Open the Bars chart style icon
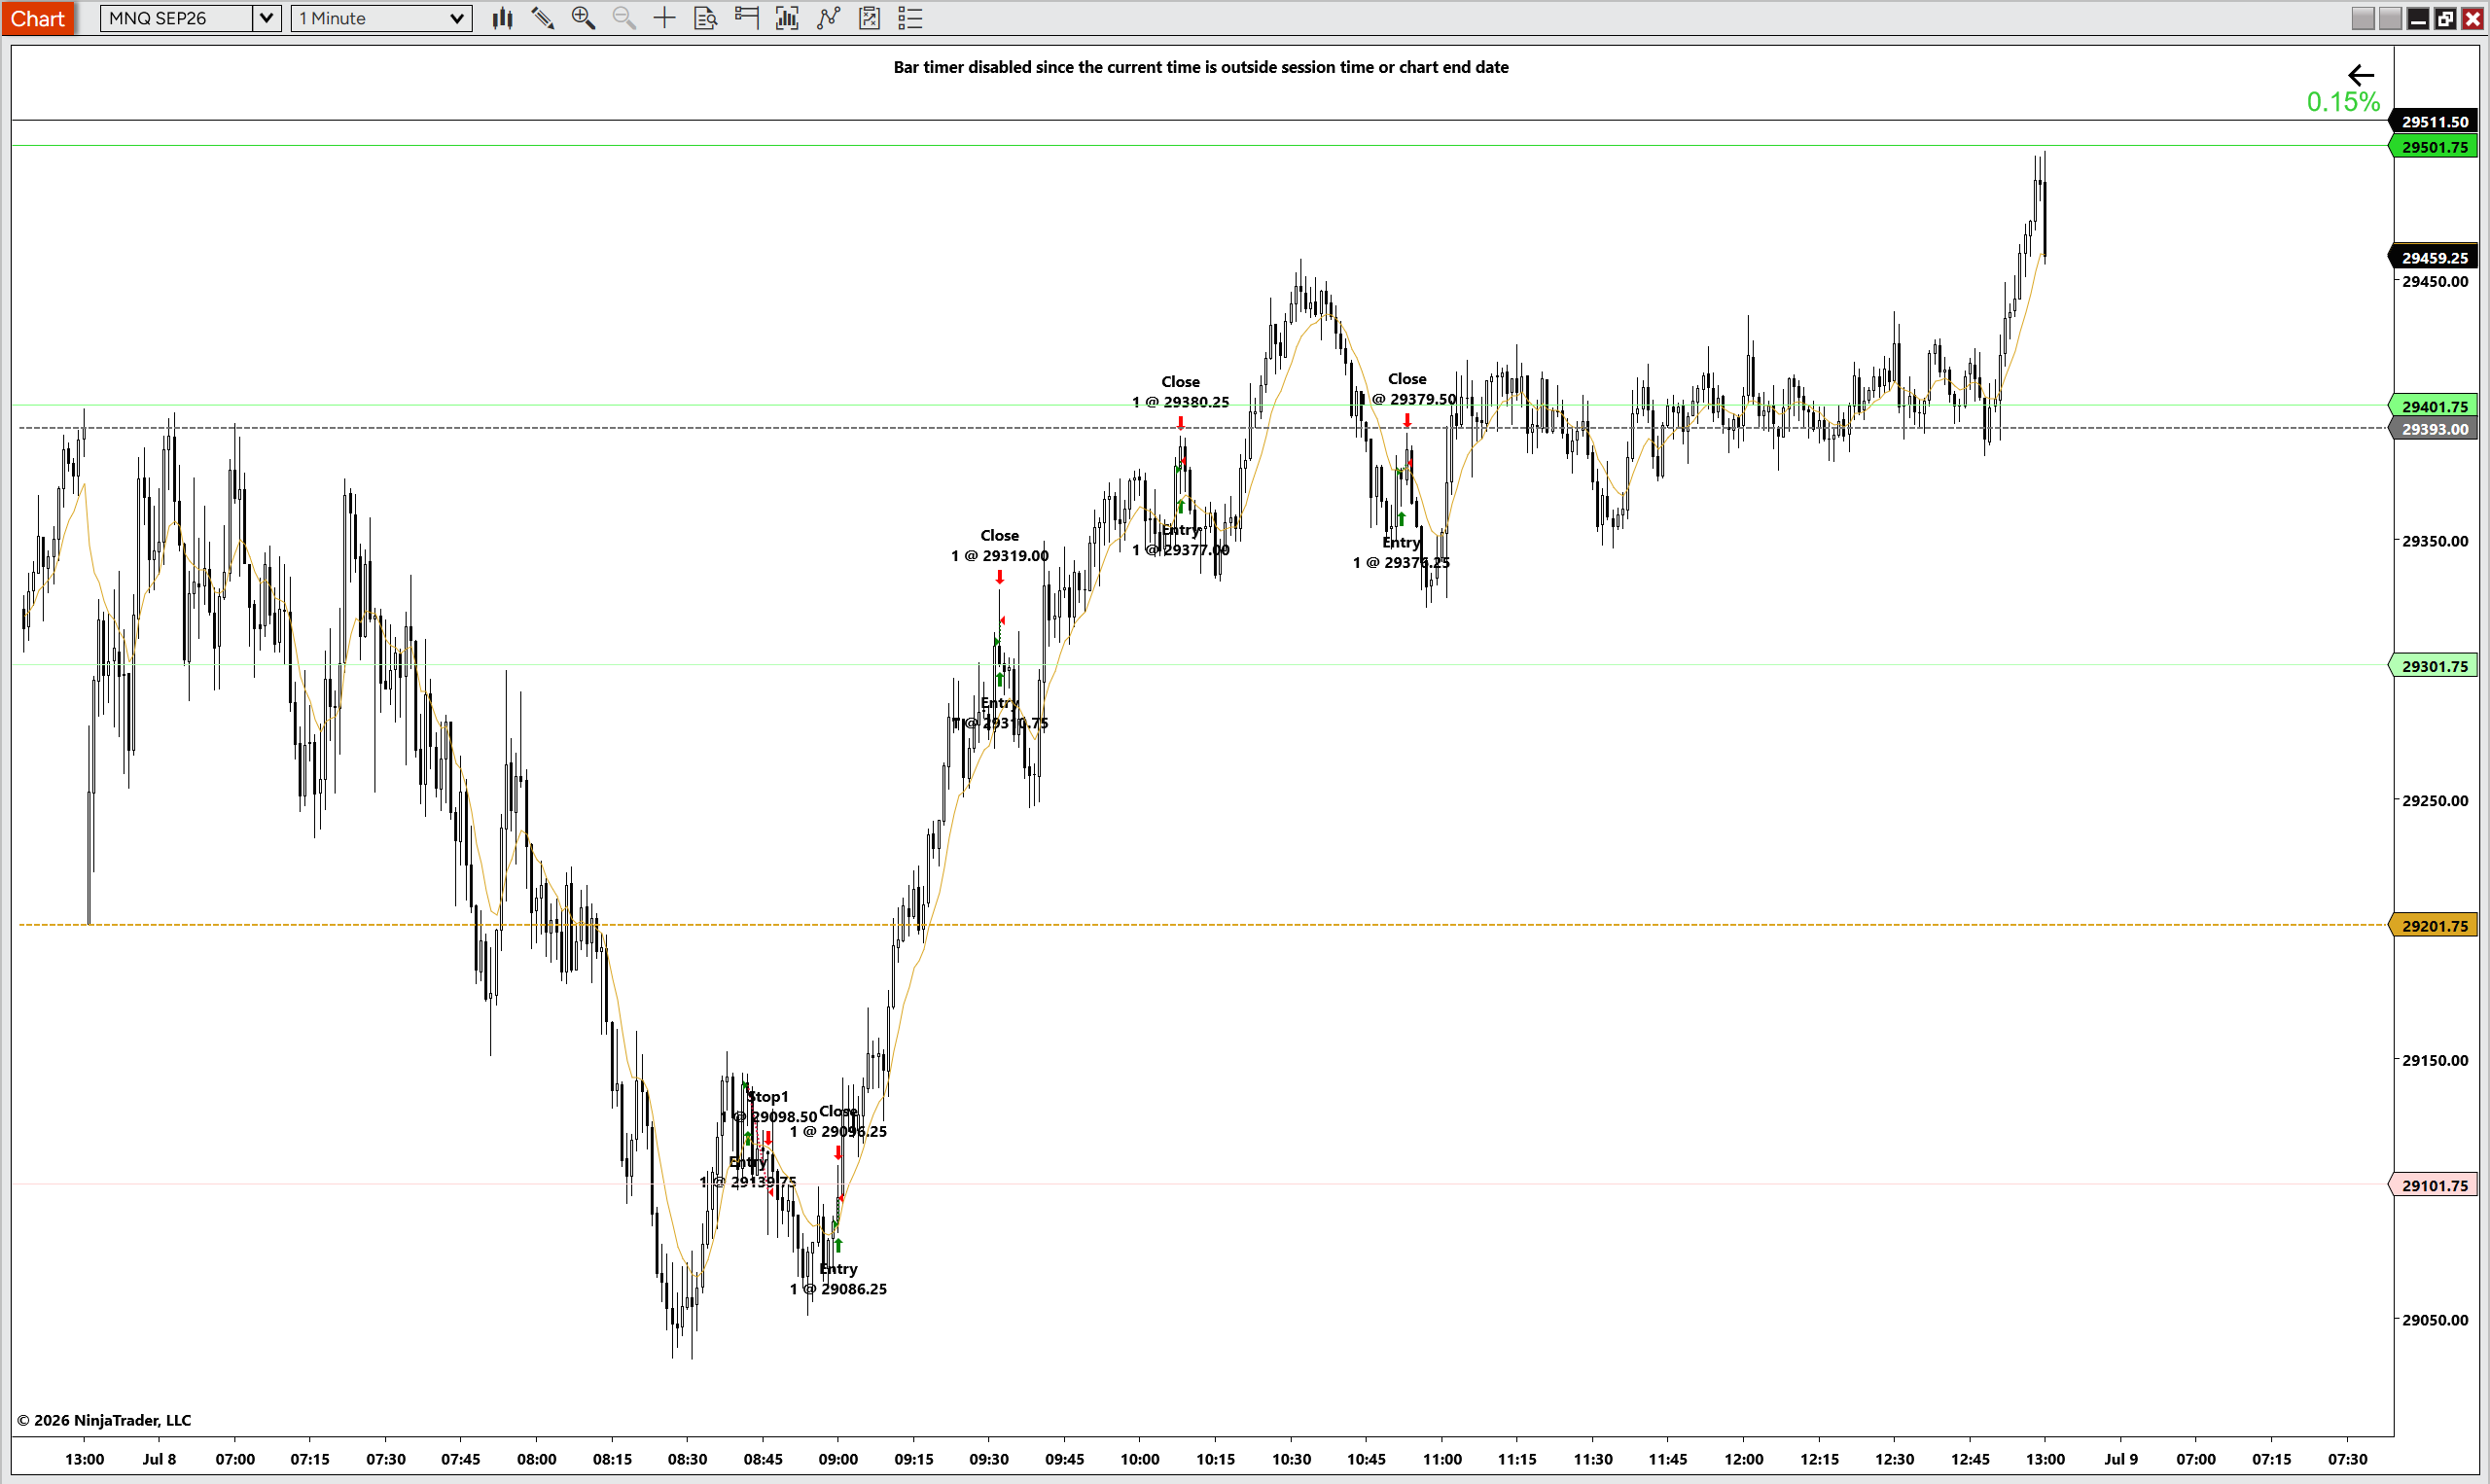The image size is (2490, 1484). 502,18
